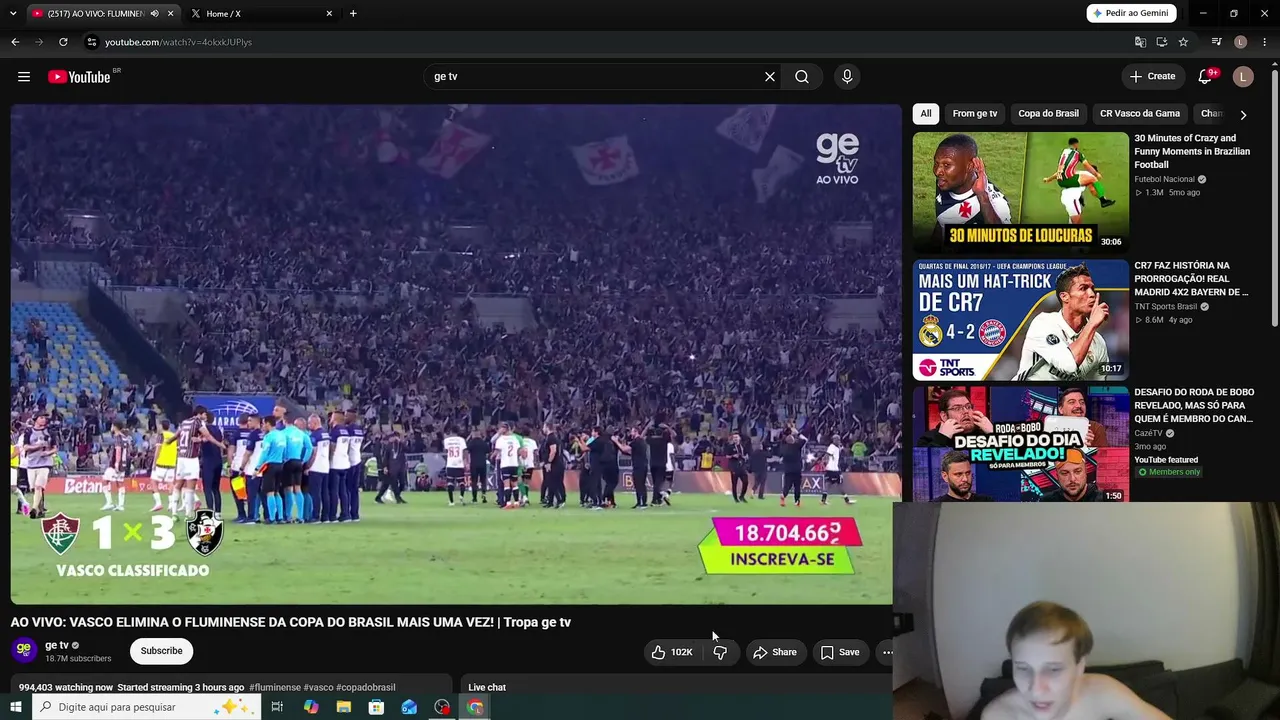Close the Home / X tab
Image resolution: width=1280 pixels, height=720 pixels.
[x=329, y=14]
